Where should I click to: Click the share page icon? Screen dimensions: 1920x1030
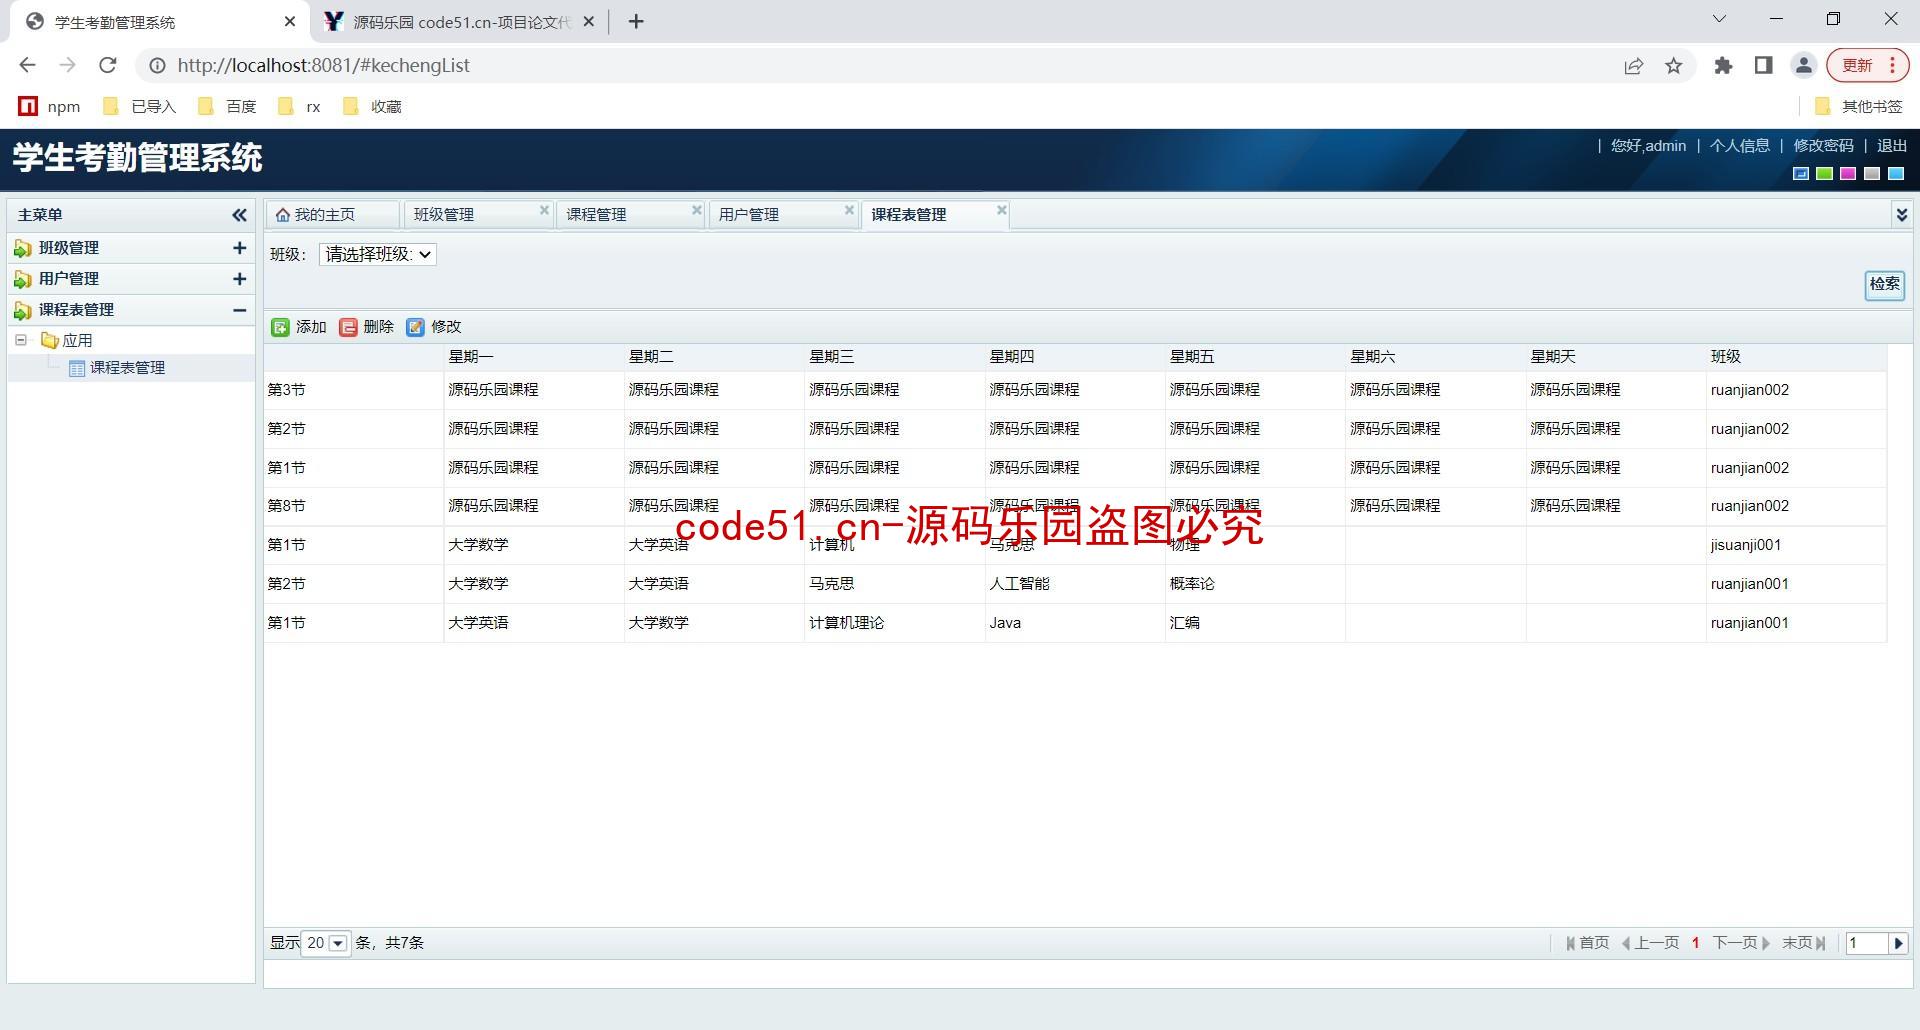[1633, 66]
